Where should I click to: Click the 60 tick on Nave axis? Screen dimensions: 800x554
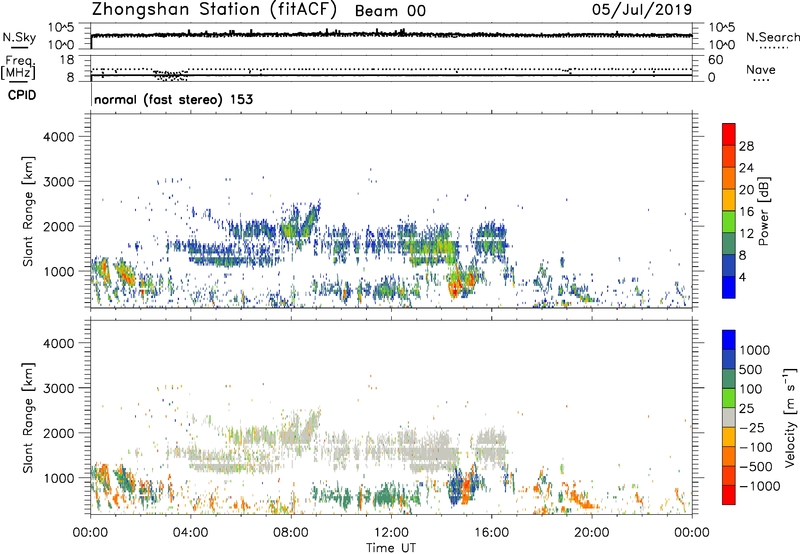[x=716, y=60]
